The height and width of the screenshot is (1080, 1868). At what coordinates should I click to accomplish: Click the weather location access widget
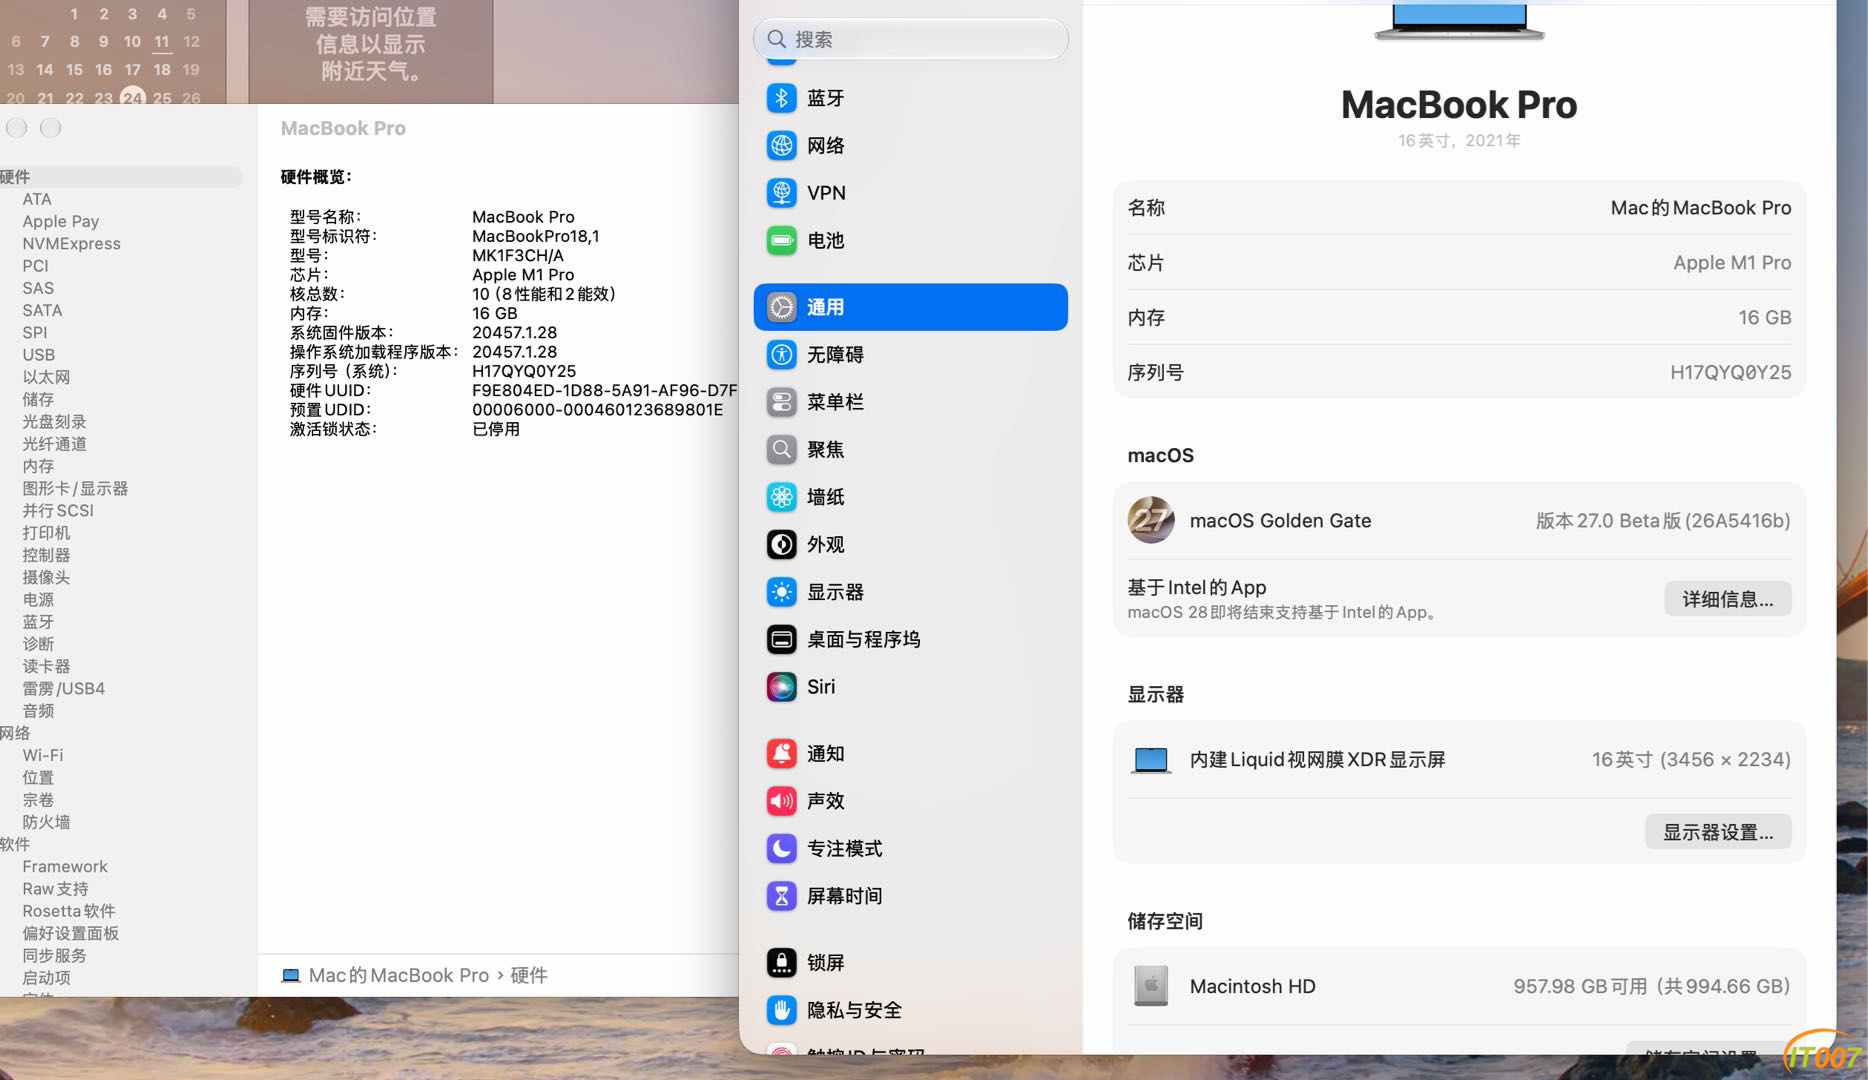point(371,50)
